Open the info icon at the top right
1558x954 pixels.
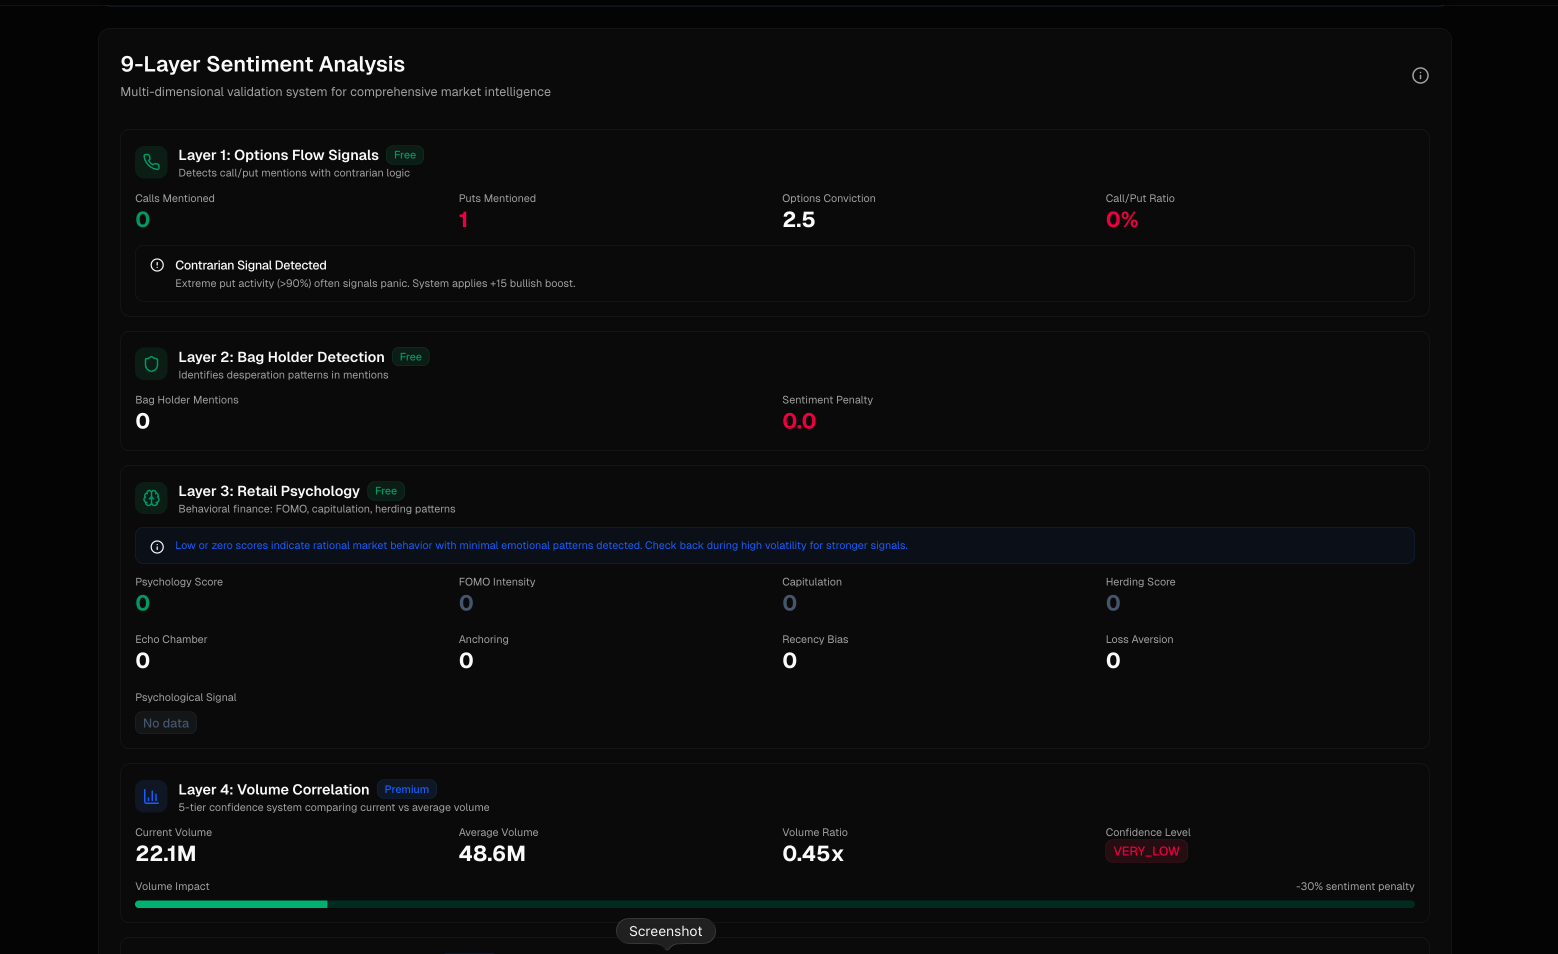pos(1420,75)
